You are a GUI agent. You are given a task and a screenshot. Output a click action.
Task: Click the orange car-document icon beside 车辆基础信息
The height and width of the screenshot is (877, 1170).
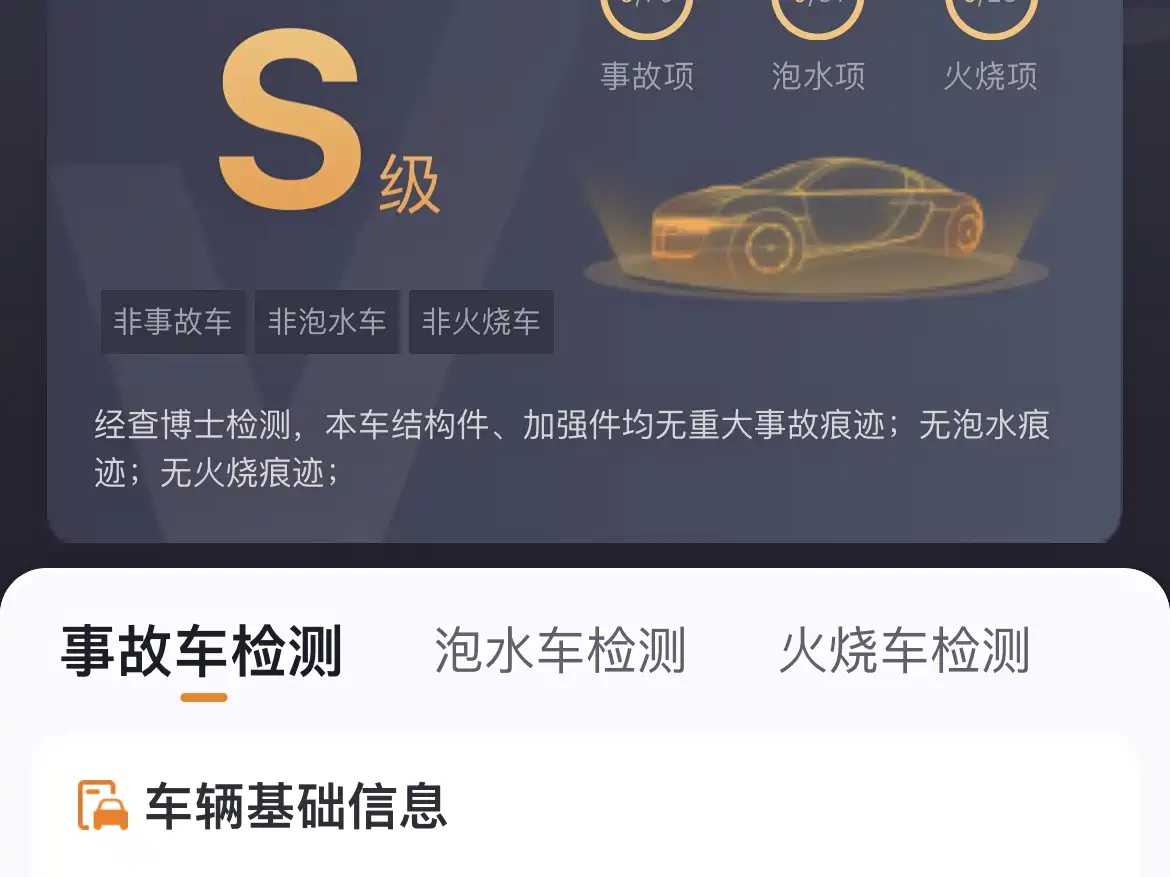(103, 805)
